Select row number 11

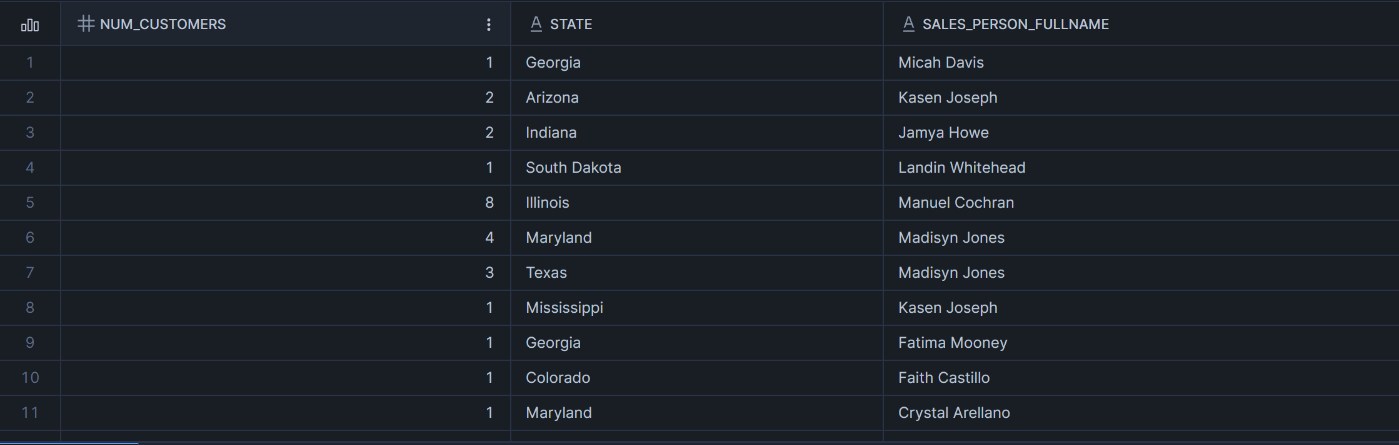[x=30, y=413]
